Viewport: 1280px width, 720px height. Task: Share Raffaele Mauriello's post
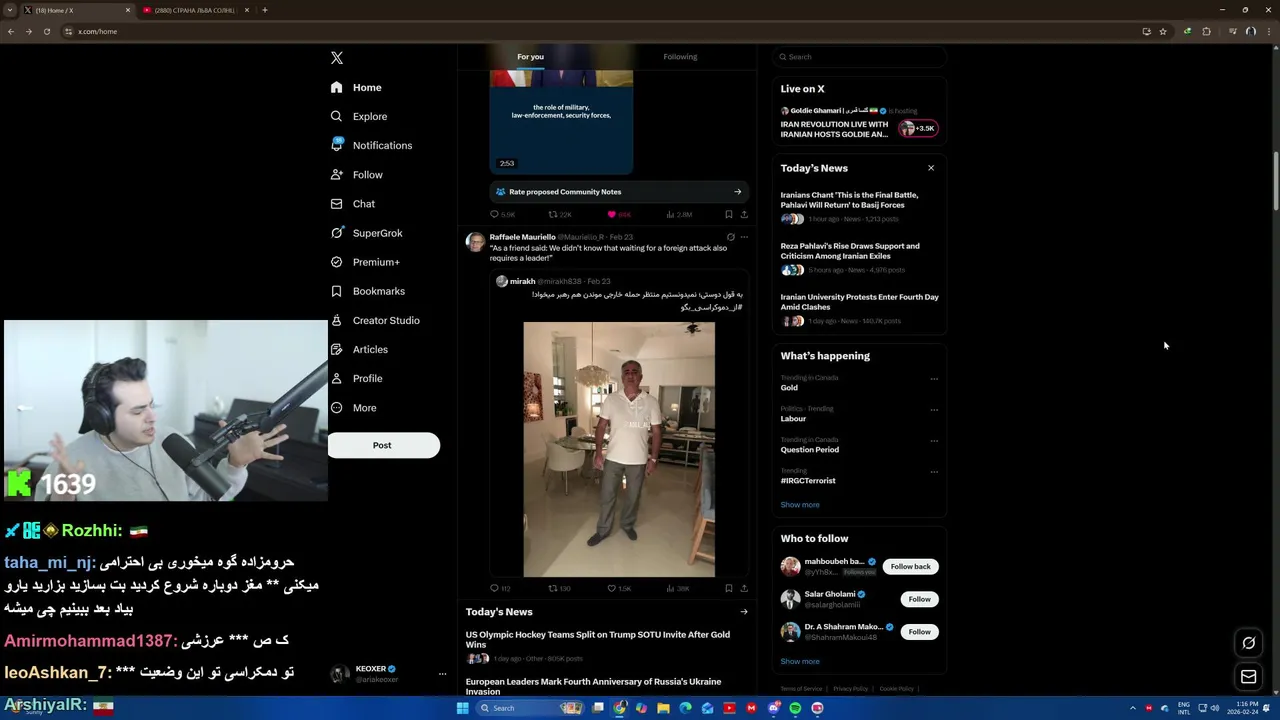(744, 588)
